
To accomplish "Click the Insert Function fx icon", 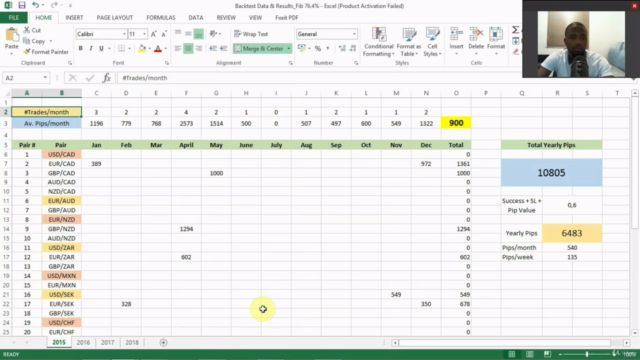I will tap(107, 78).
